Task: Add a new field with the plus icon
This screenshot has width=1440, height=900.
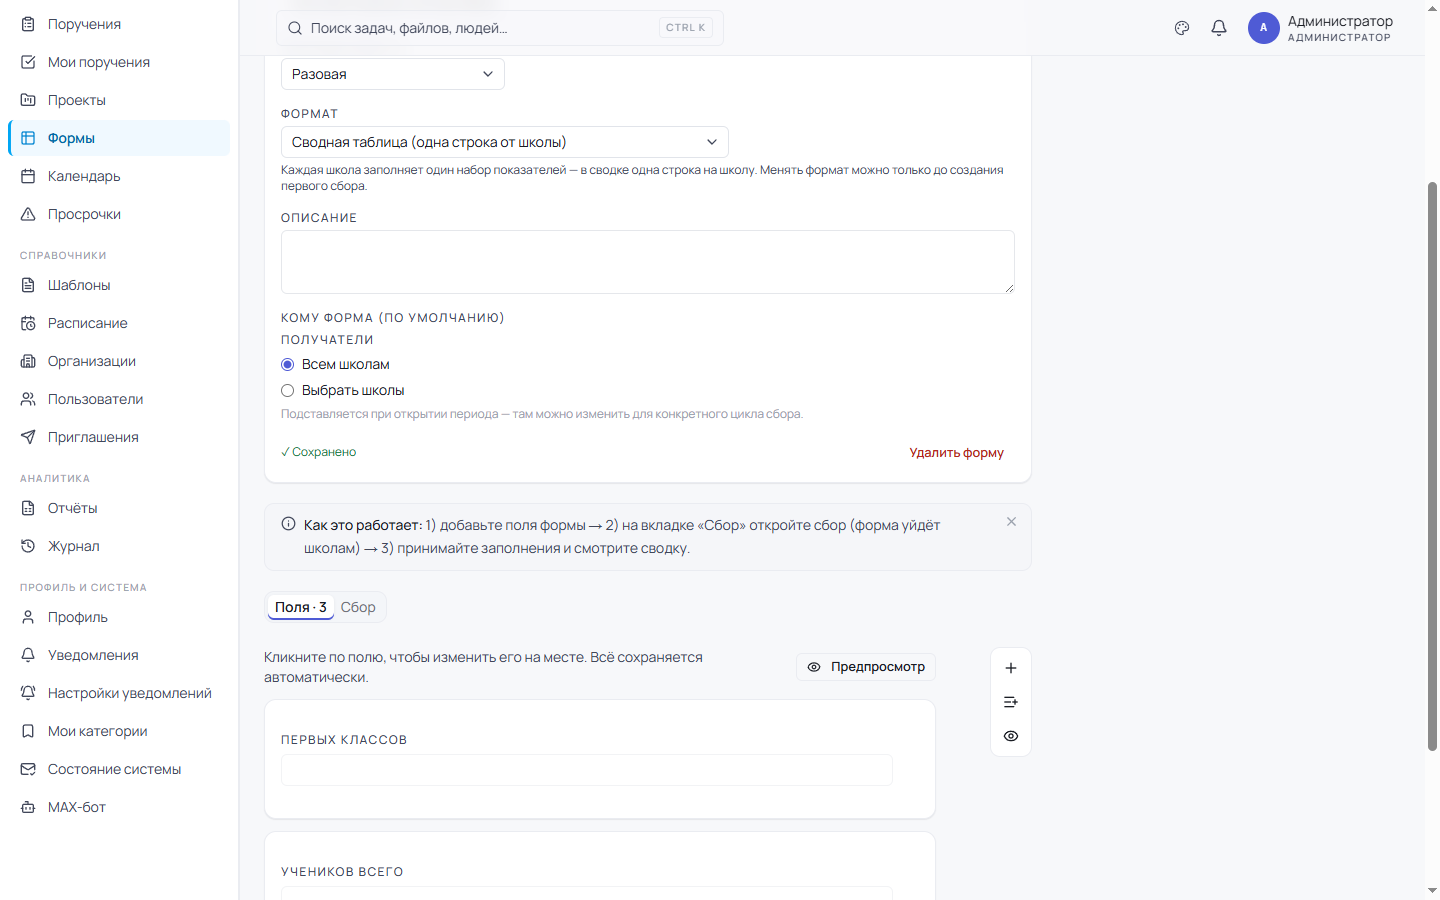Action: 1011,668
